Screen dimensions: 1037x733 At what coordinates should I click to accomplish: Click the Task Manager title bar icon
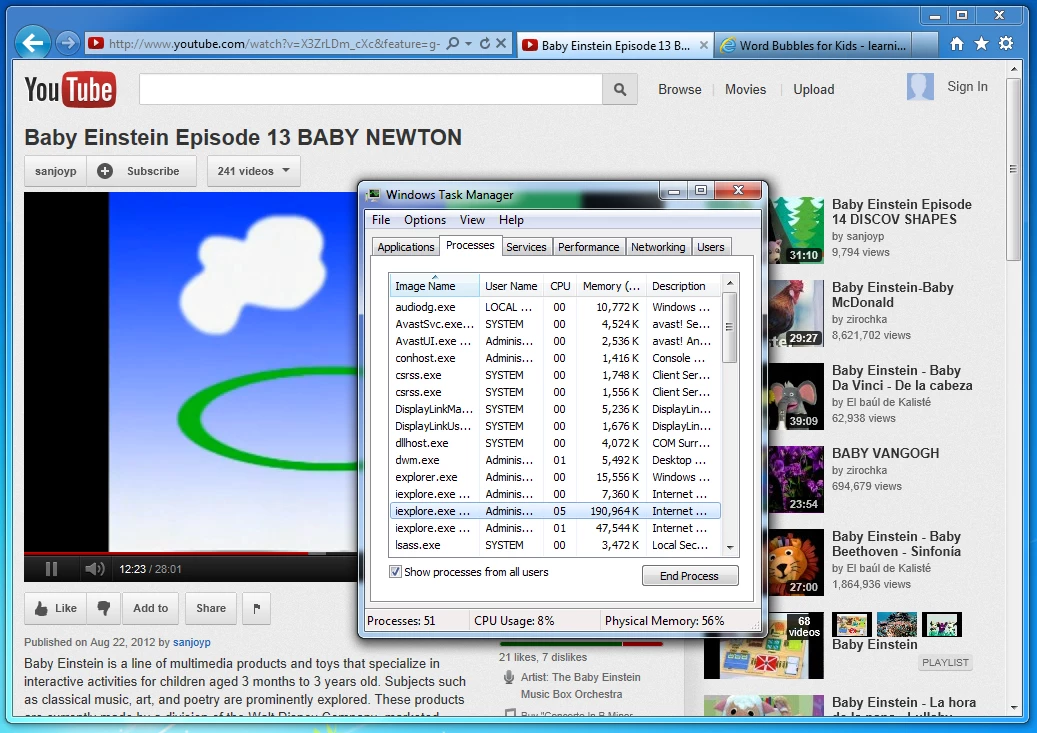[x=374, y=194]
